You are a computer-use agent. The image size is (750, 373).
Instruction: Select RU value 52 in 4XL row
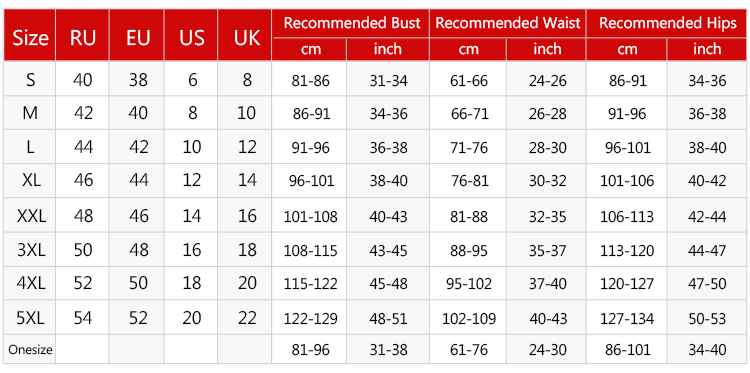[83, 284]
